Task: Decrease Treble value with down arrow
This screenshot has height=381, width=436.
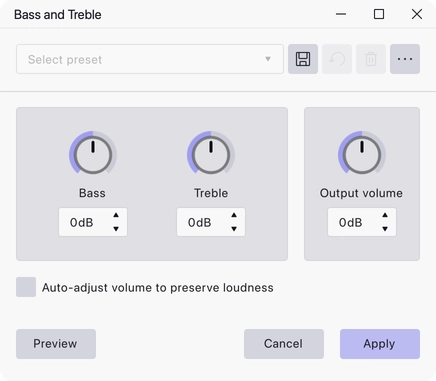Action: click(x=234, y=229)
